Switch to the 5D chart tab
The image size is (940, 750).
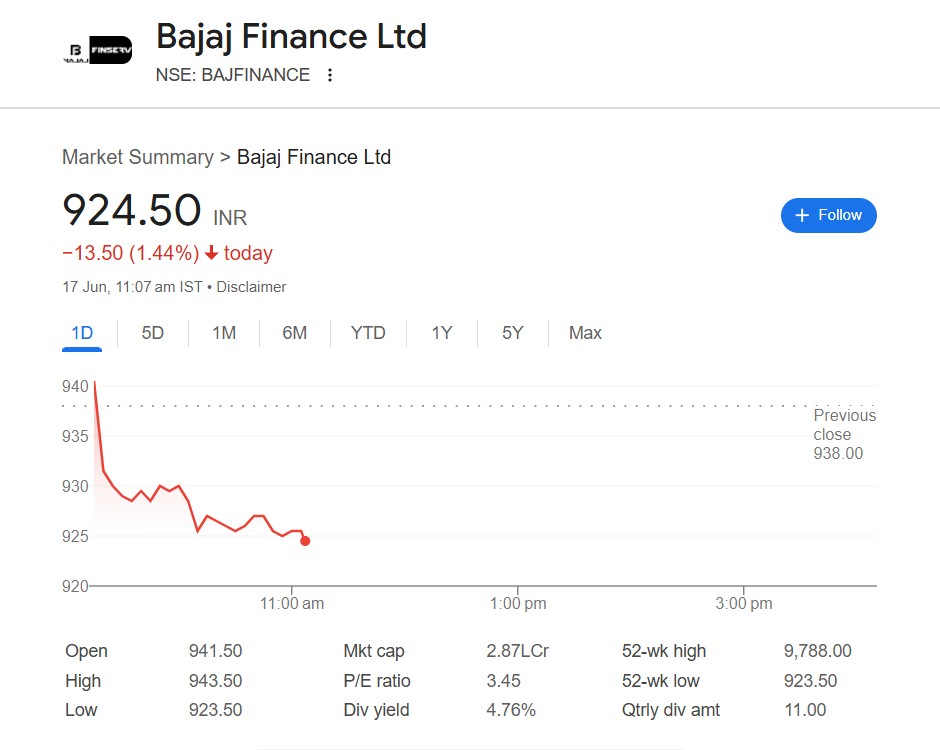click(152, 333)
